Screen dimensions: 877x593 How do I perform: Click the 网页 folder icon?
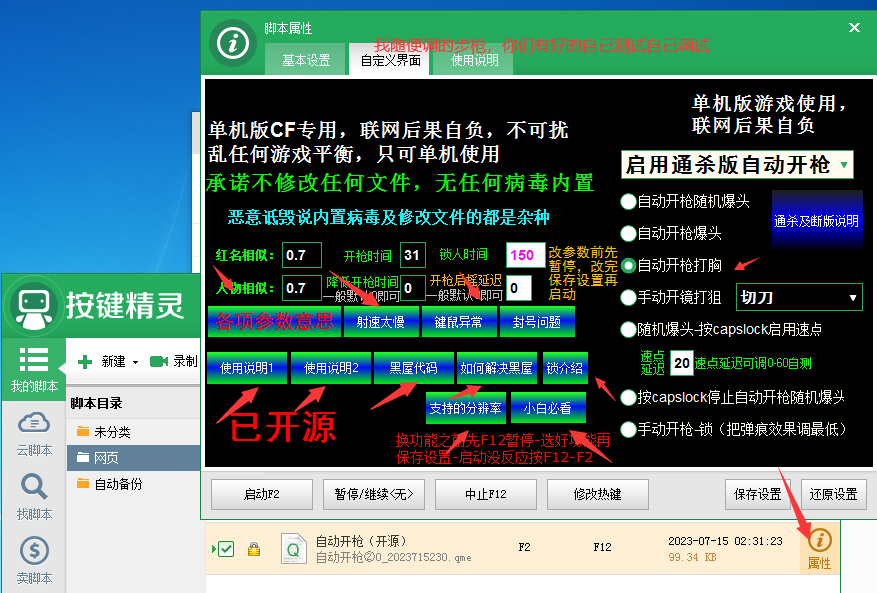[83, 458]
